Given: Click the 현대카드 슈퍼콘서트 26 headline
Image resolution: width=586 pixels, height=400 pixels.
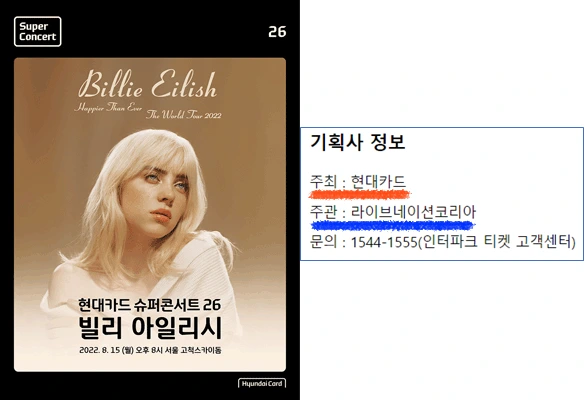Looking at the screenshot, I should pyautogui.click(x=149, y=304).
